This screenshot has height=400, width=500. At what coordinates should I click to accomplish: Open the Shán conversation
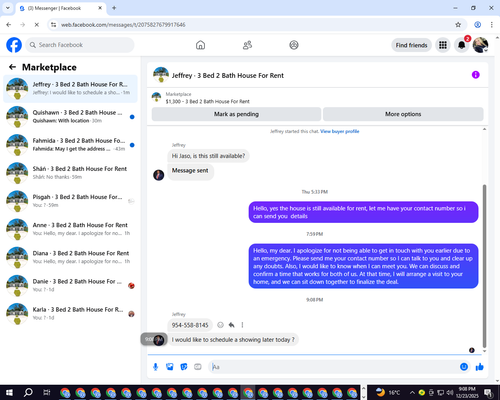70,173
